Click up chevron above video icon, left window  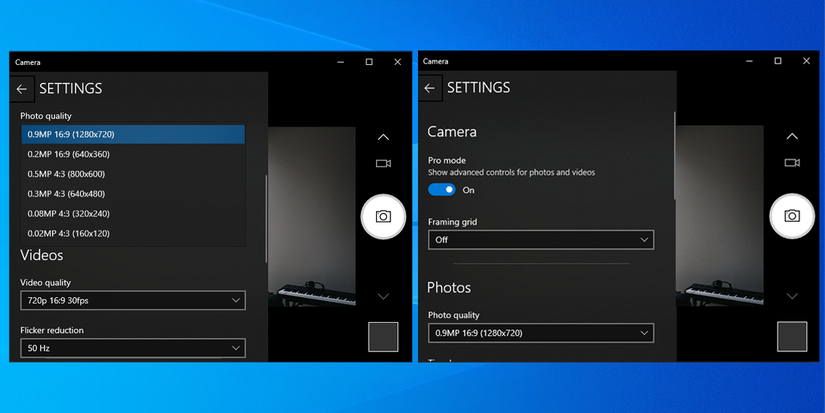383,137
